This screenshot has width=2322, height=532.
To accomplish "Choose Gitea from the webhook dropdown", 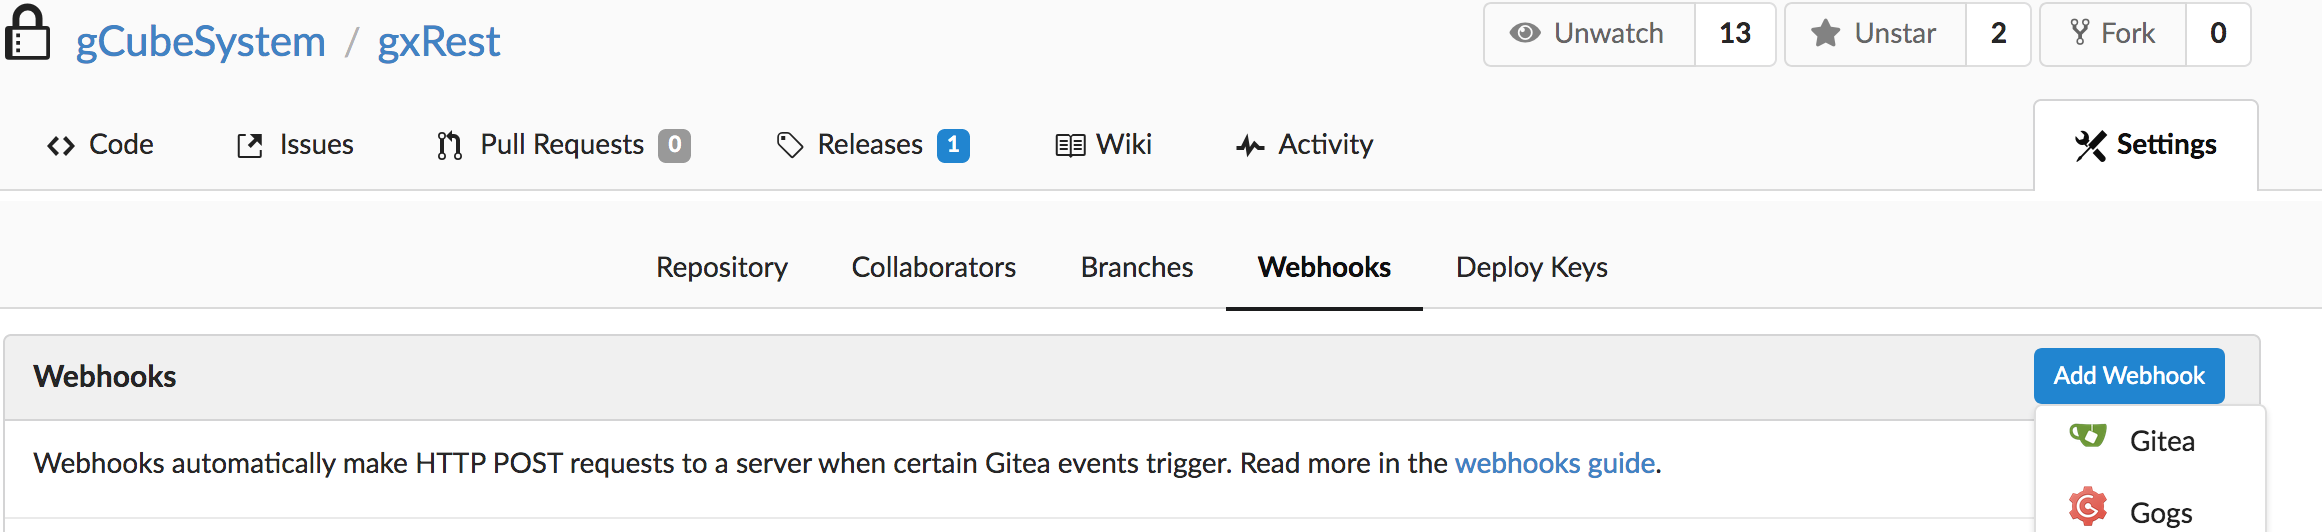I will (x=2150, y=441).
